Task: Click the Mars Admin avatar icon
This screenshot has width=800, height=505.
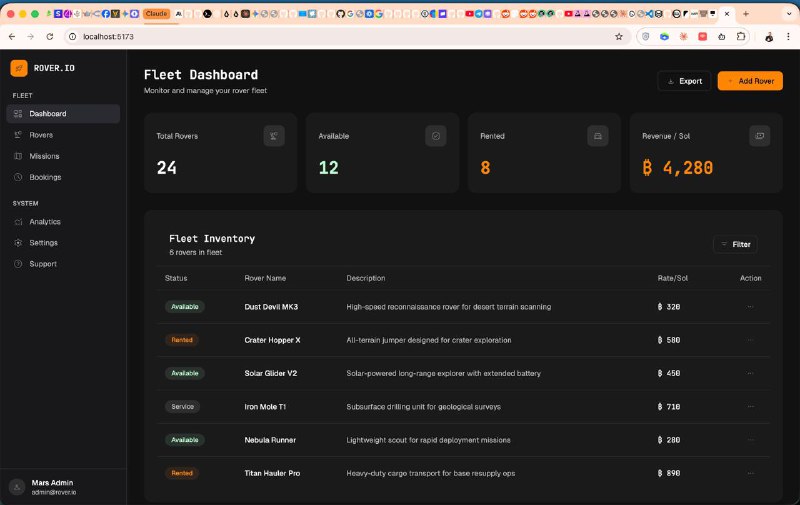Action: tap(17, 487)
